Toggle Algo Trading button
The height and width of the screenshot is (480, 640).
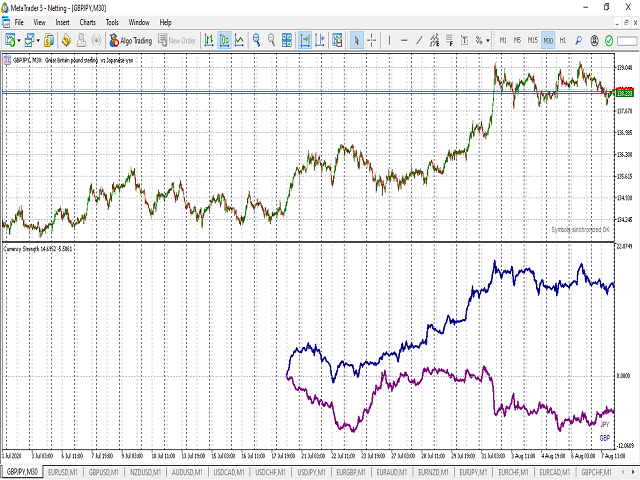(x=131, y=41)
